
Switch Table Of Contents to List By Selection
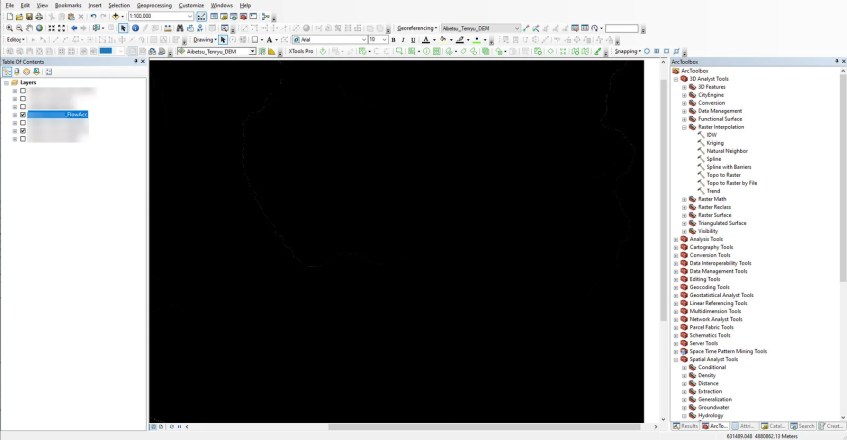(36, 72)
